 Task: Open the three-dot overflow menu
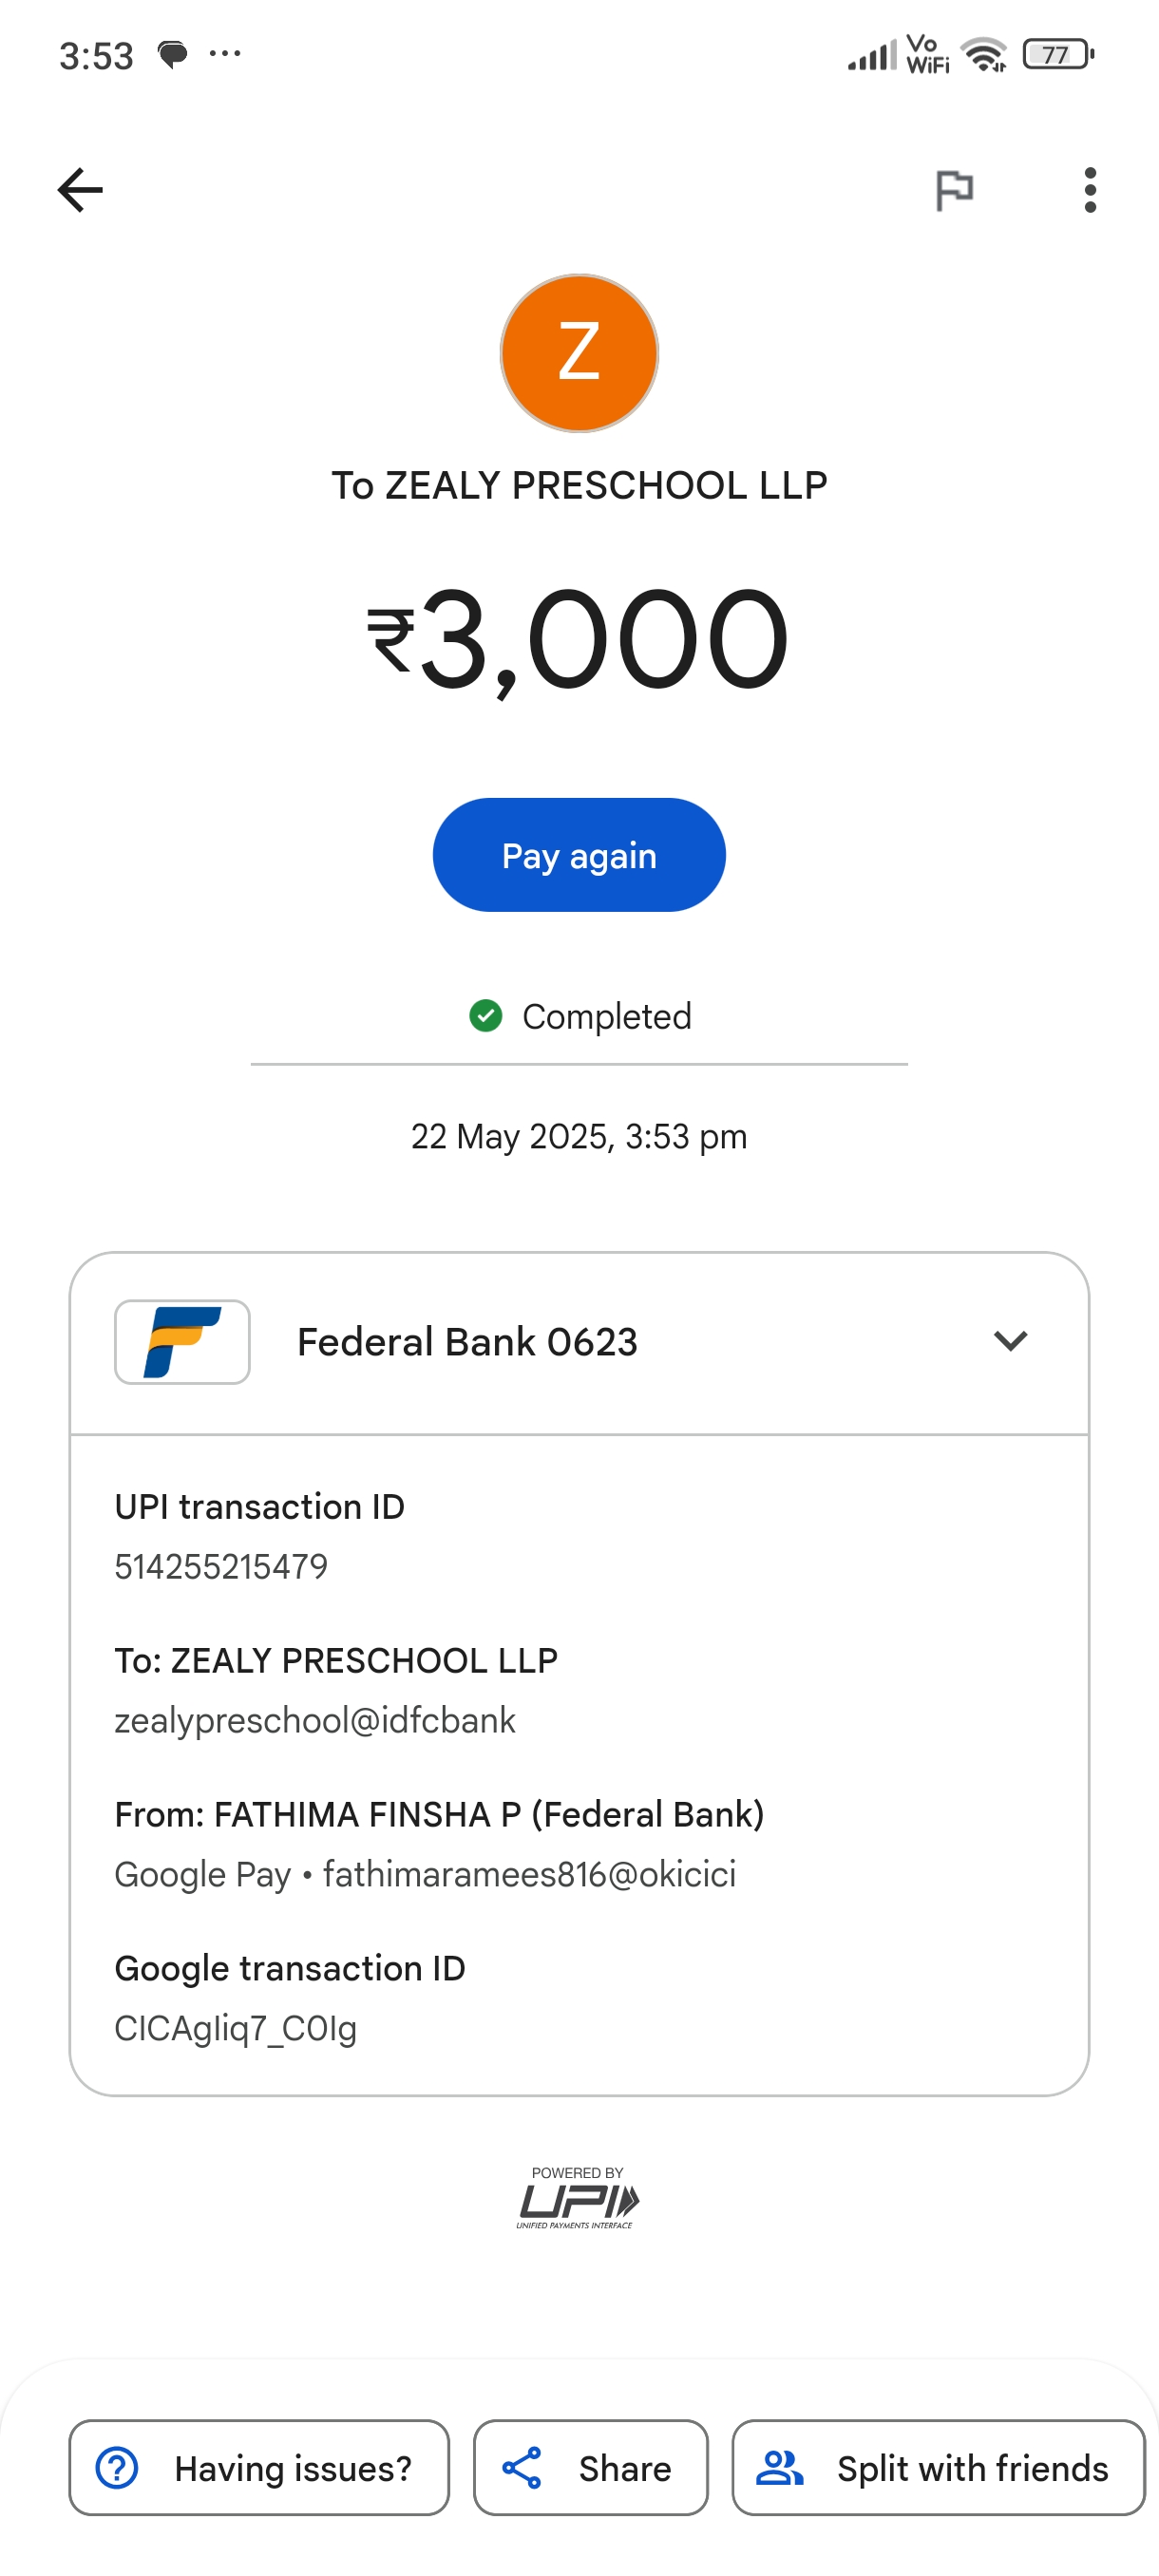pos(1089,190)
